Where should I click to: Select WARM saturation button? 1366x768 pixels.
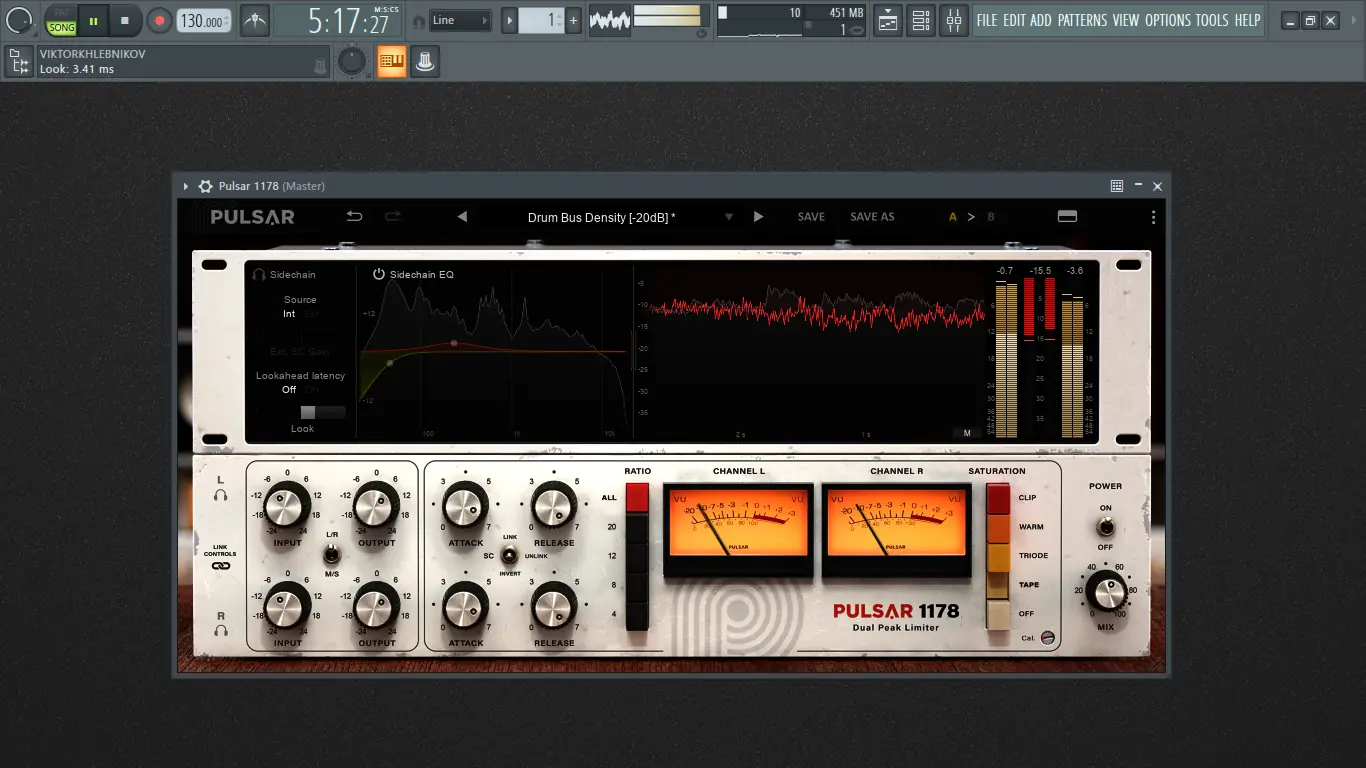pos(998,527)
